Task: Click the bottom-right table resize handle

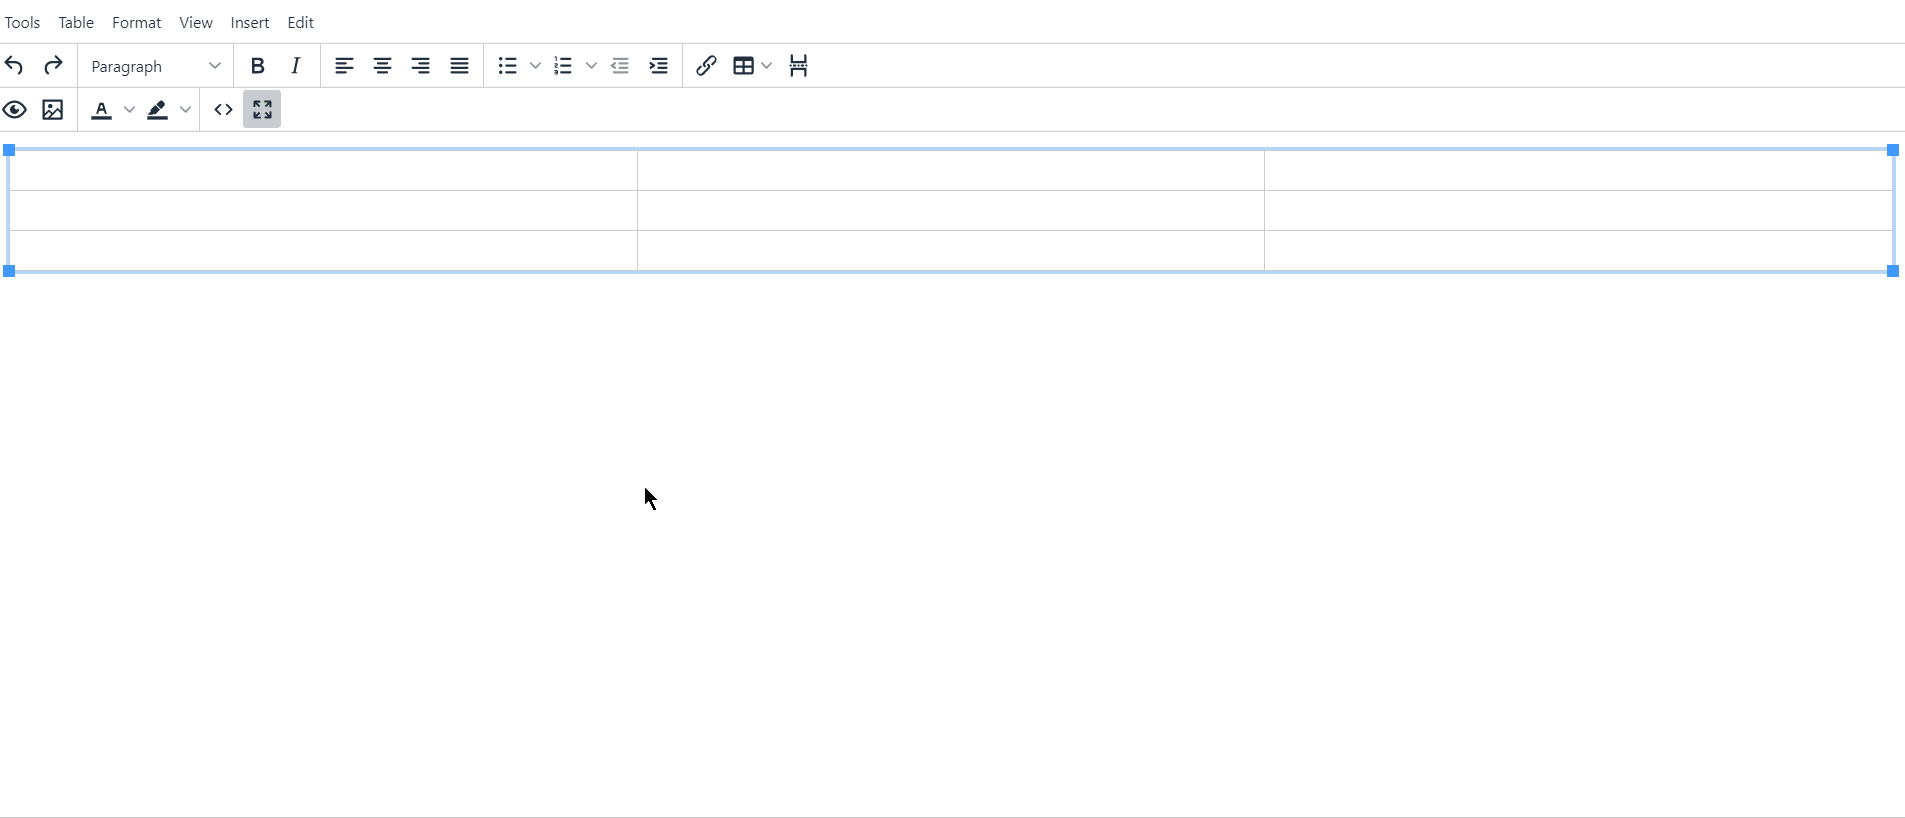Action: point(1893,271)
